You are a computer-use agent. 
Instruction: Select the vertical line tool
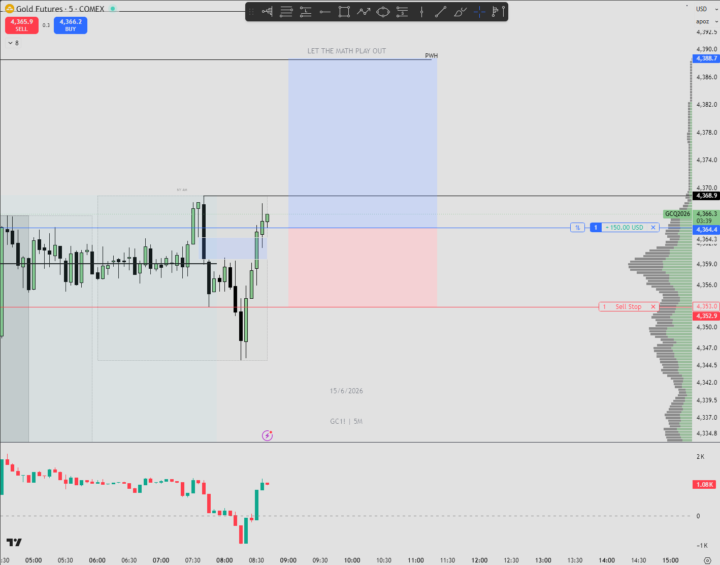421,12
